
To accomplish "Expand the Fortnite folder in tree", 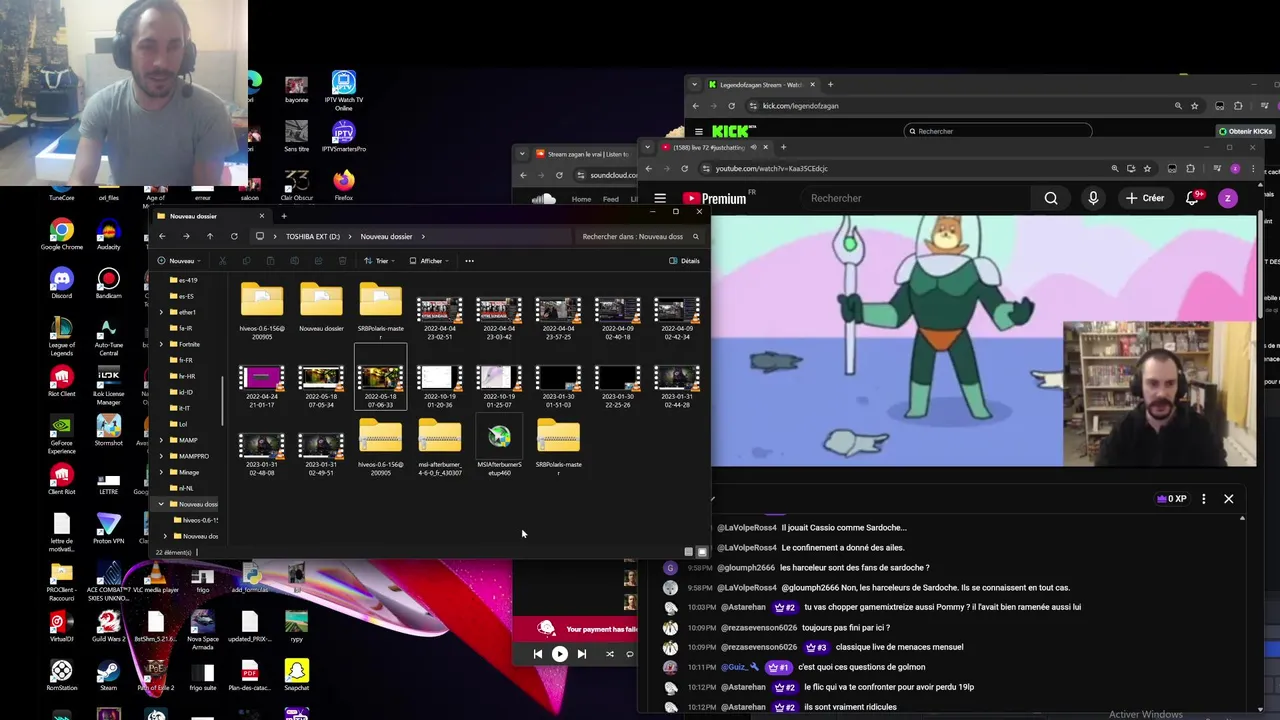I will point(161,344).
